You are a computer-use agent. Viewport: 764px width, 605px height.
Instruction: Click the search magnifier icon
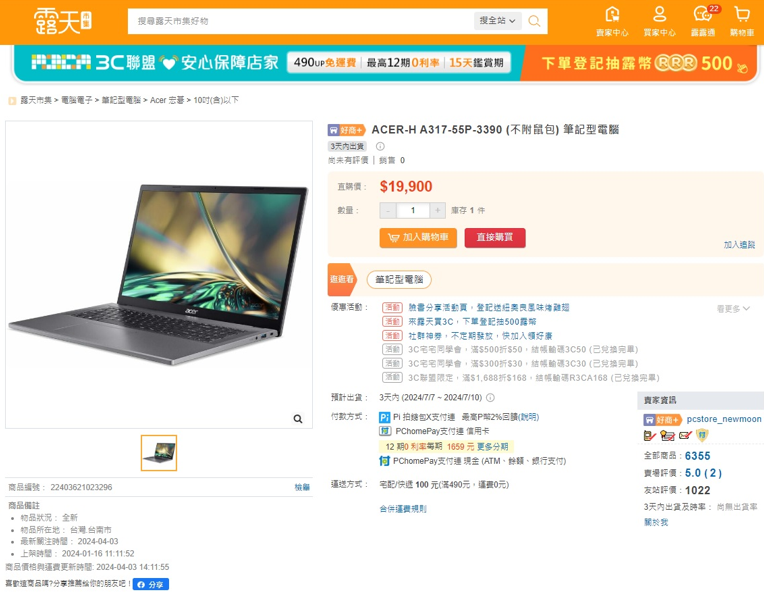534,21
